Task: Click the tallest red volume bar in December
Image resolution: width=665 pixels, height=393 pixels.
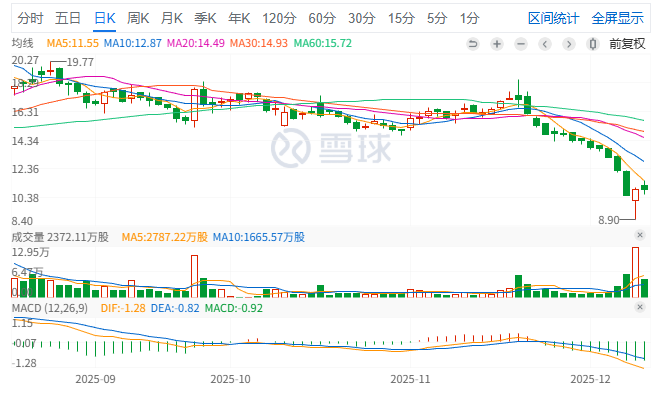Action: [x=635, y=272]
